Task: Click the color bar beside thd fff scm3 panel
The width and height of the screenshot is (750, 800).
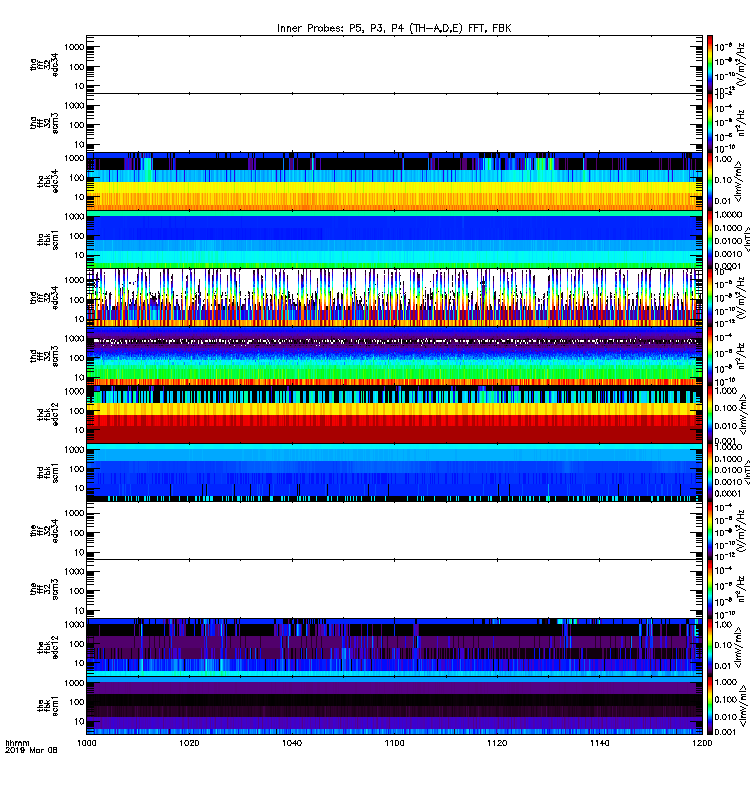Action: [x=710, y=356]
